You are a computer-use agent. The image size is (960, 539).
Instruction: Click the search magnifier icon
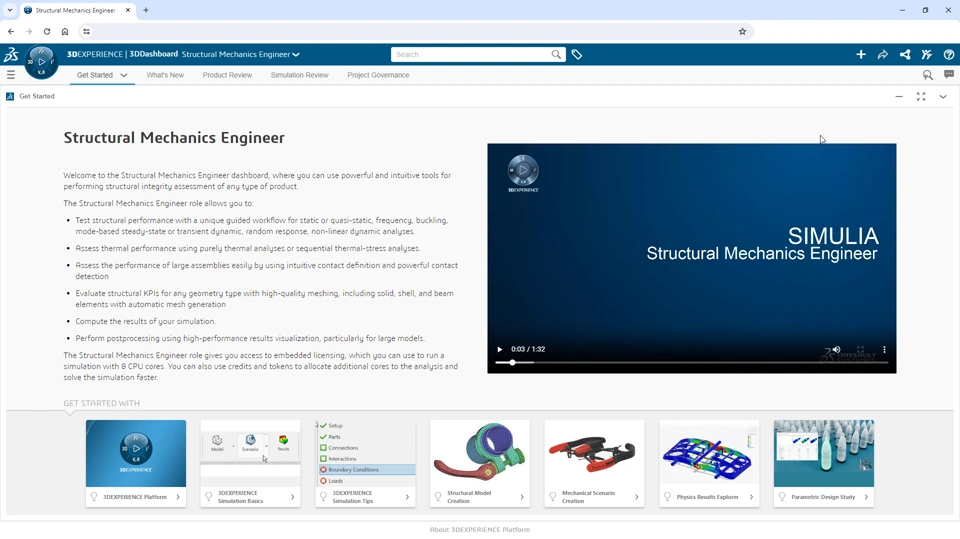point(556,55)
